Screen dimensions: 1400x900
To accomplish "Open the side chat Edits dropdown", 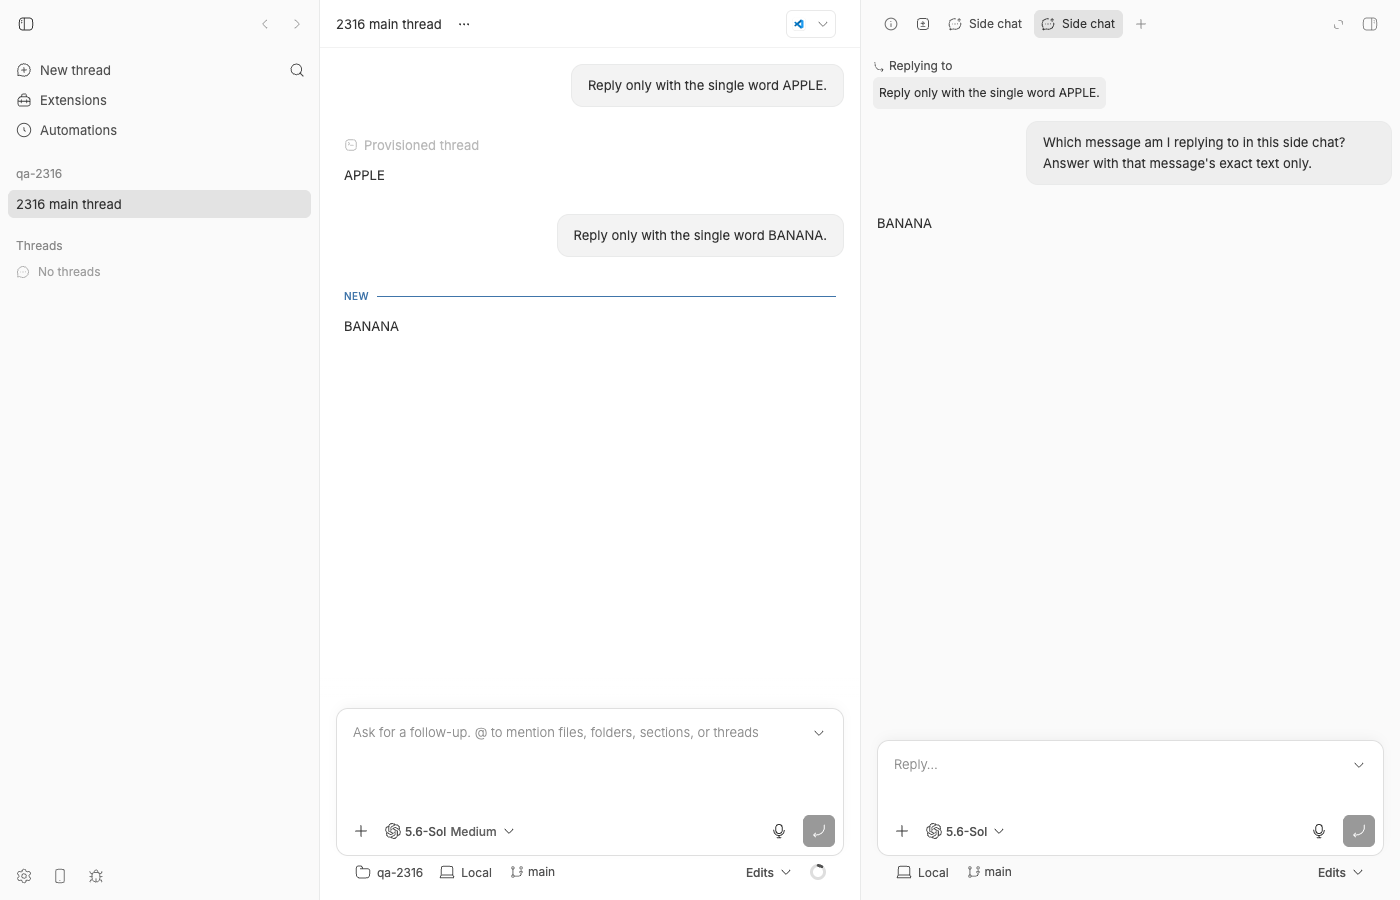I will tap(1340, 872).
